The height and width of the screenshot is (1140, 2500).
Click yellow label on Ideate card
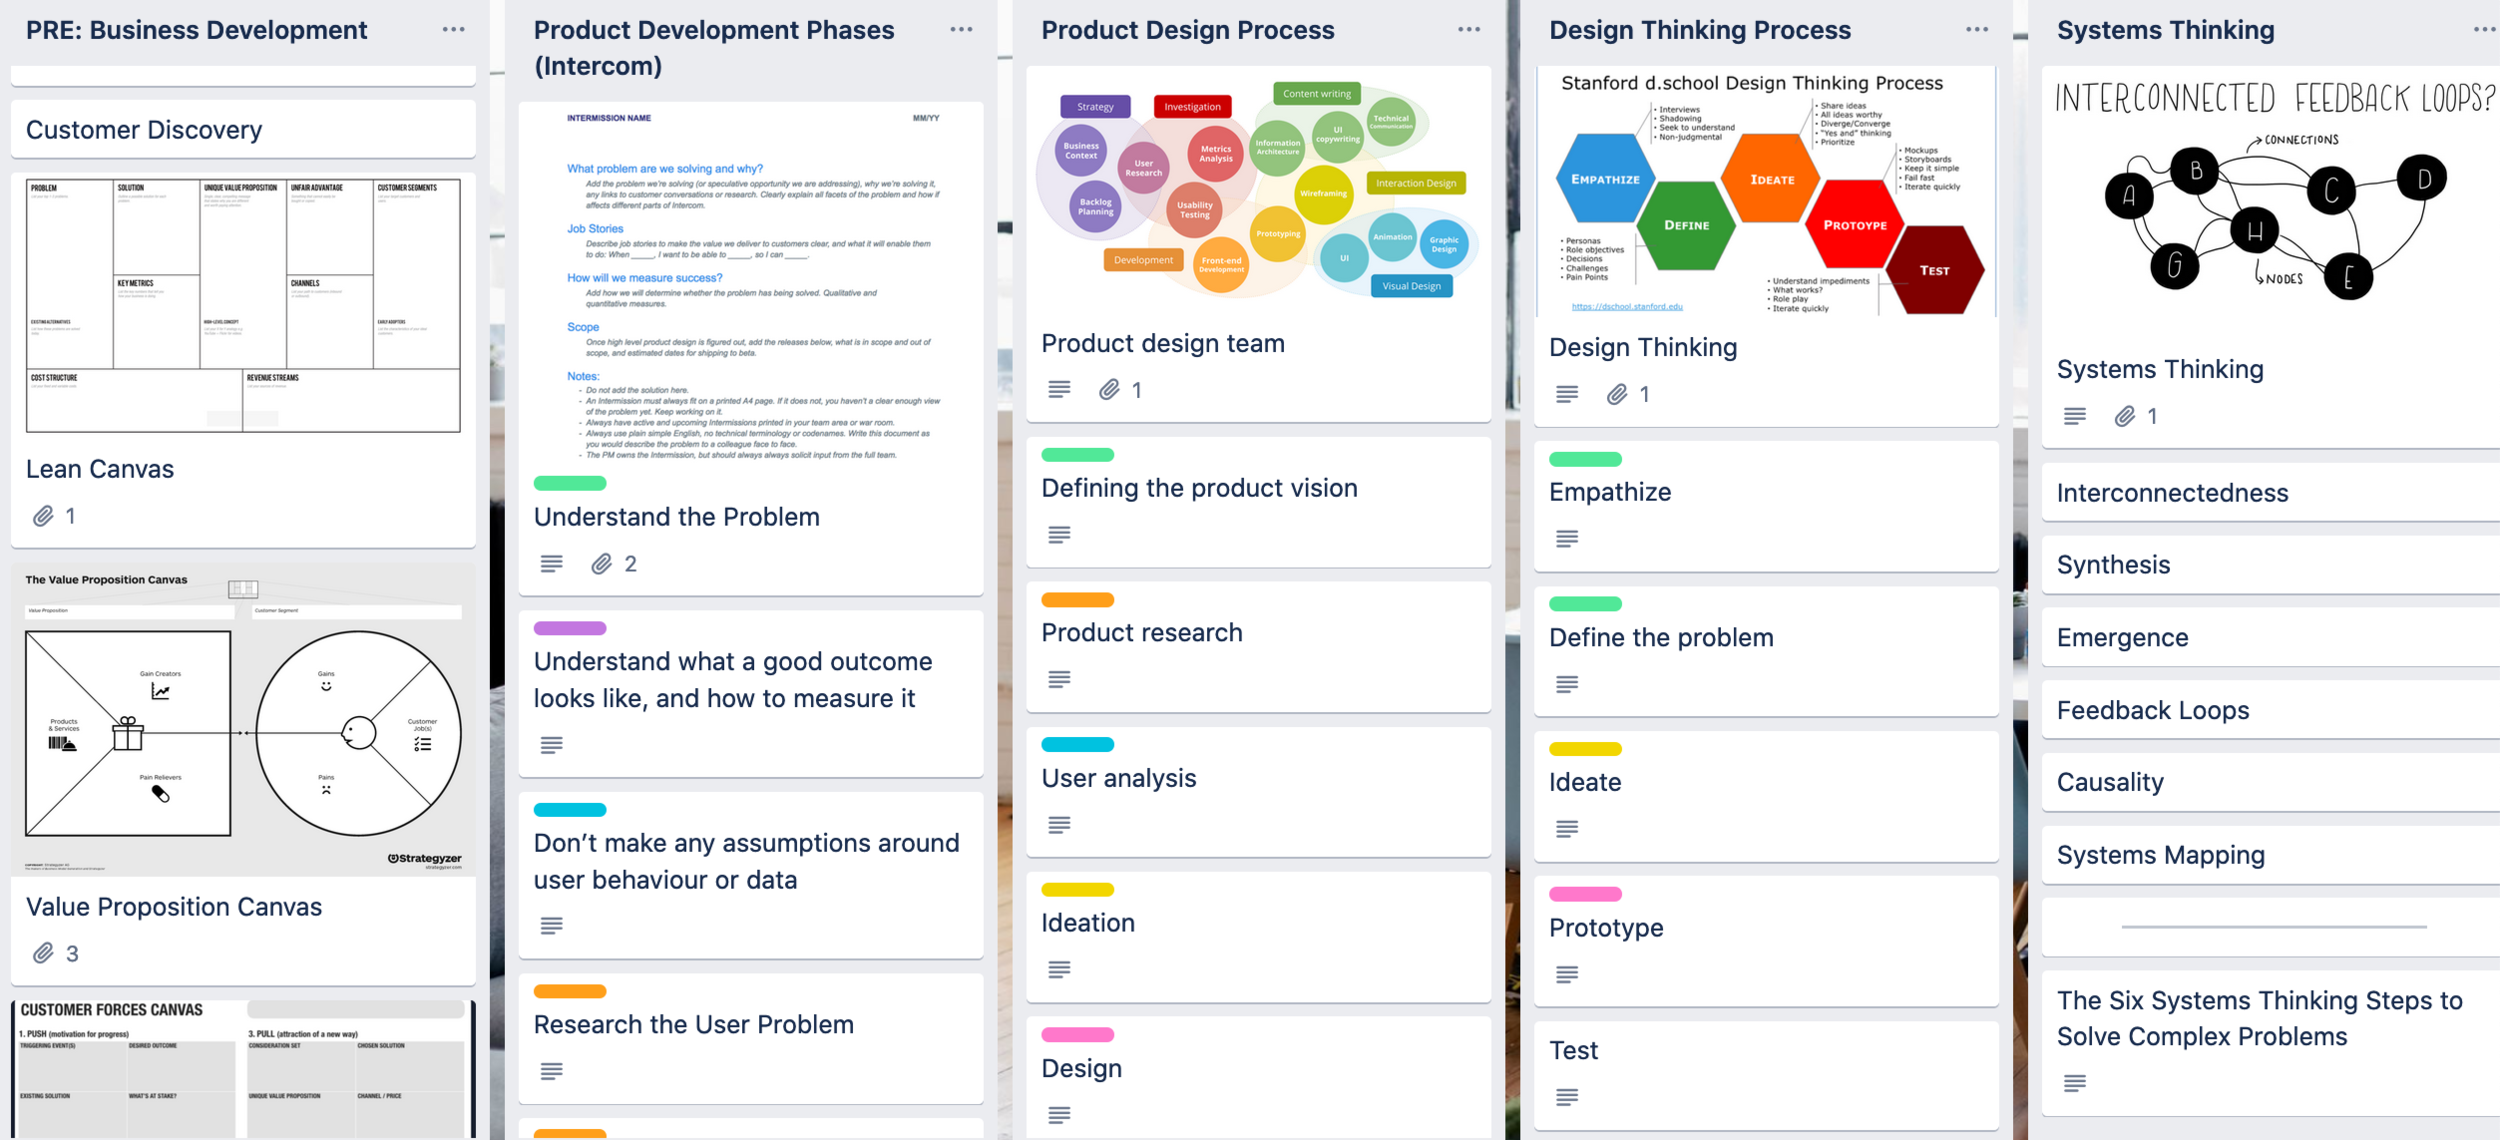click(1585, 749)
